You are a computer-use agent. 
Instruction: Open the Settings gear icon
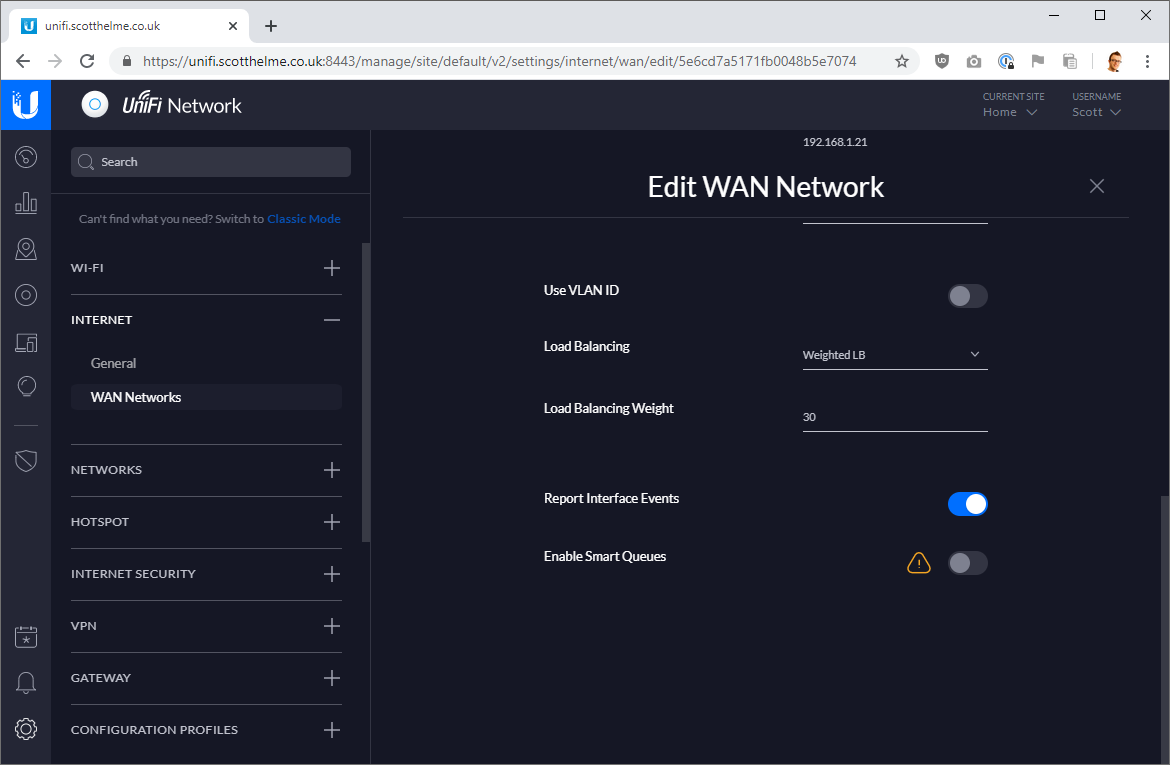click(x=26, y=729)
